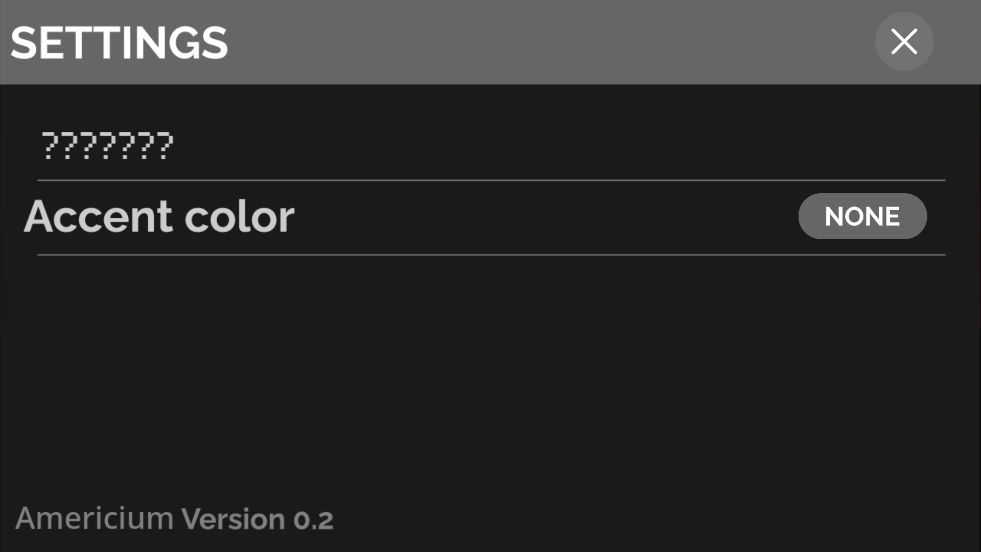The width and height of the screenshot is (981, 552).
Task: Cycle the accent color option NONE
Action: click(x=862, y=216)
